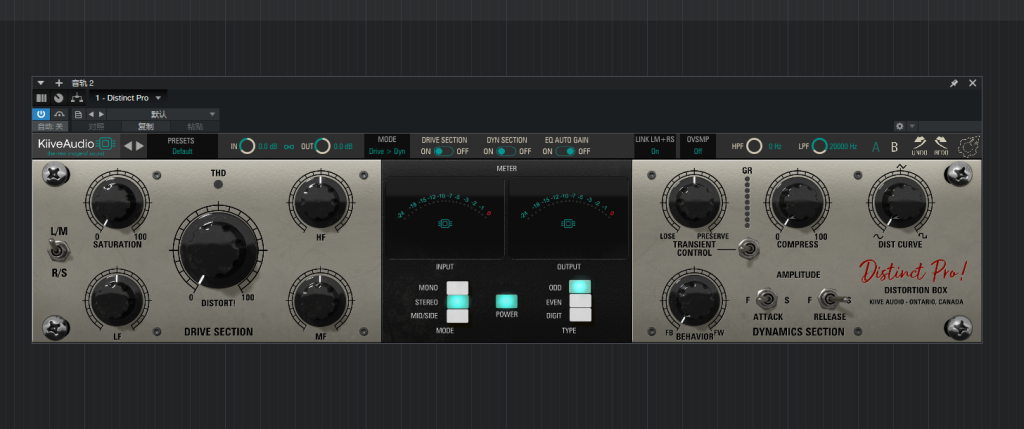Go to the next preset arrow

(x=141, y=146)
